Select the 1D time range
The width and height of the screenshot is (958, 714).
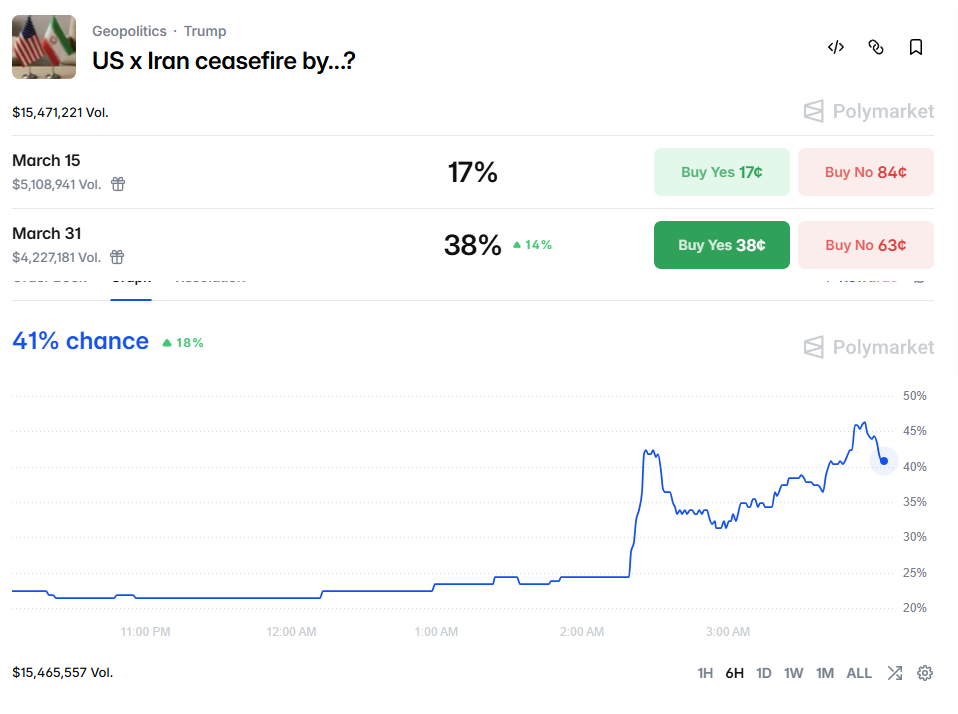point(764,673)
